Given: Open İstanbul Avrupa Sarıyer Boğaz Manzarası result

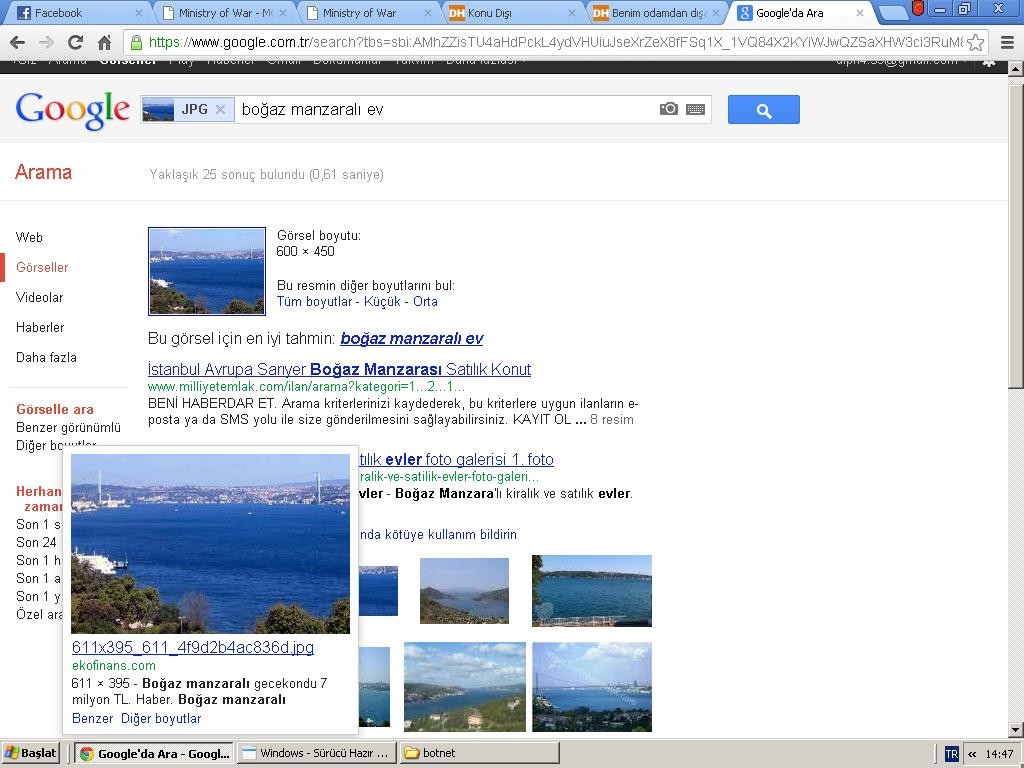Looking at the screenshot, I should pos(339,369).
